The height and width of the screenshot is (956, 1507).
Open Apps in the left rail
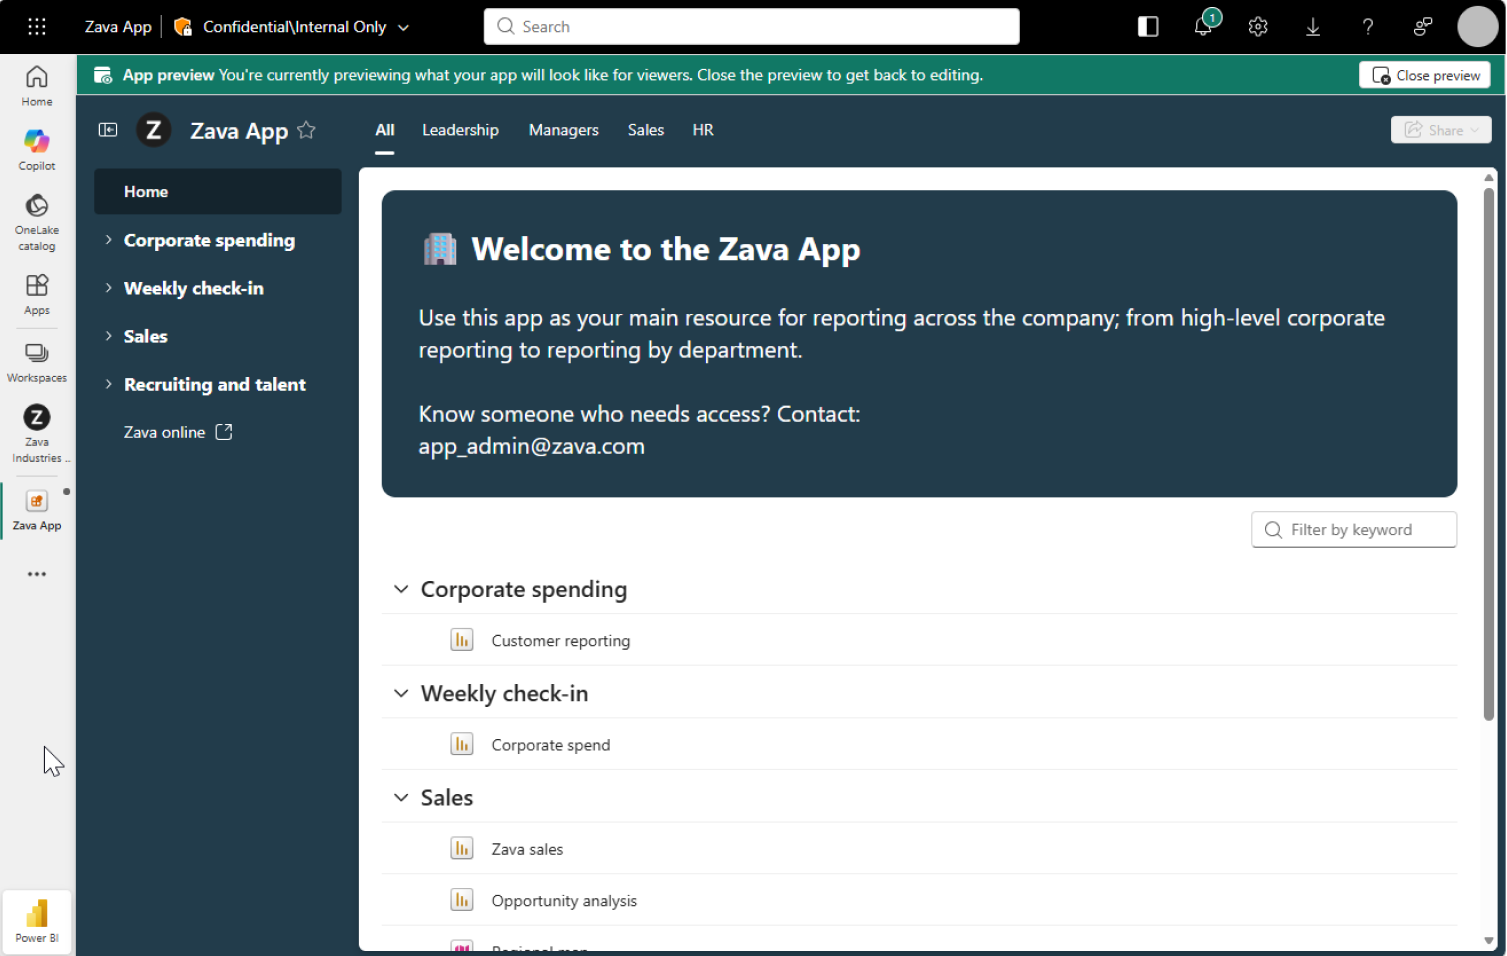point(37,294)
